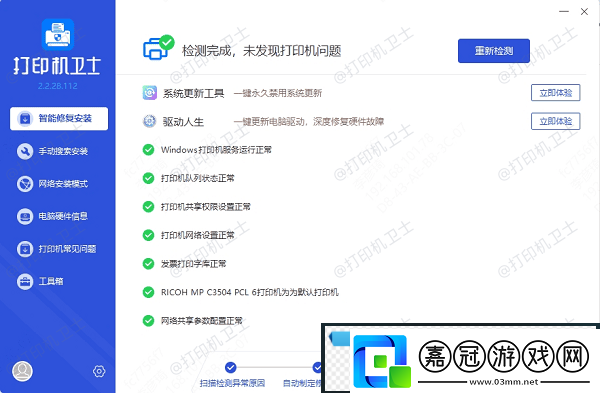The height and width of the screenshot is (393, 600).
Task: Click the 系统更新工具 label
Action: click(x=194, y=93)
